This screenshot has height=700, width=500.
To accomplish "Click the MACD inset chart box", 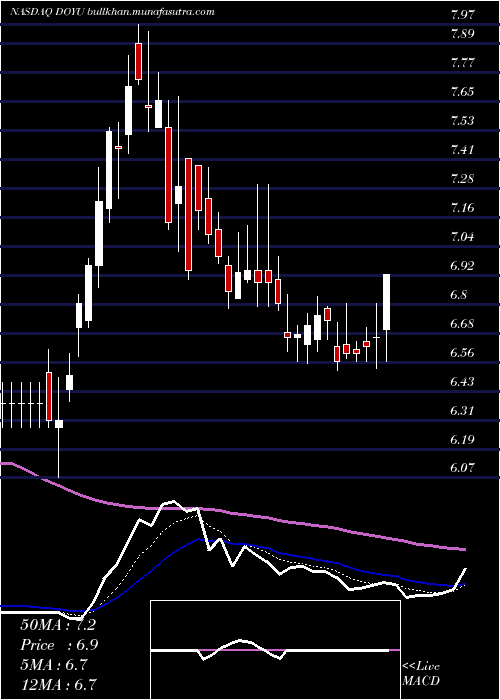I will pyautogui.click(x=275, y=650).
